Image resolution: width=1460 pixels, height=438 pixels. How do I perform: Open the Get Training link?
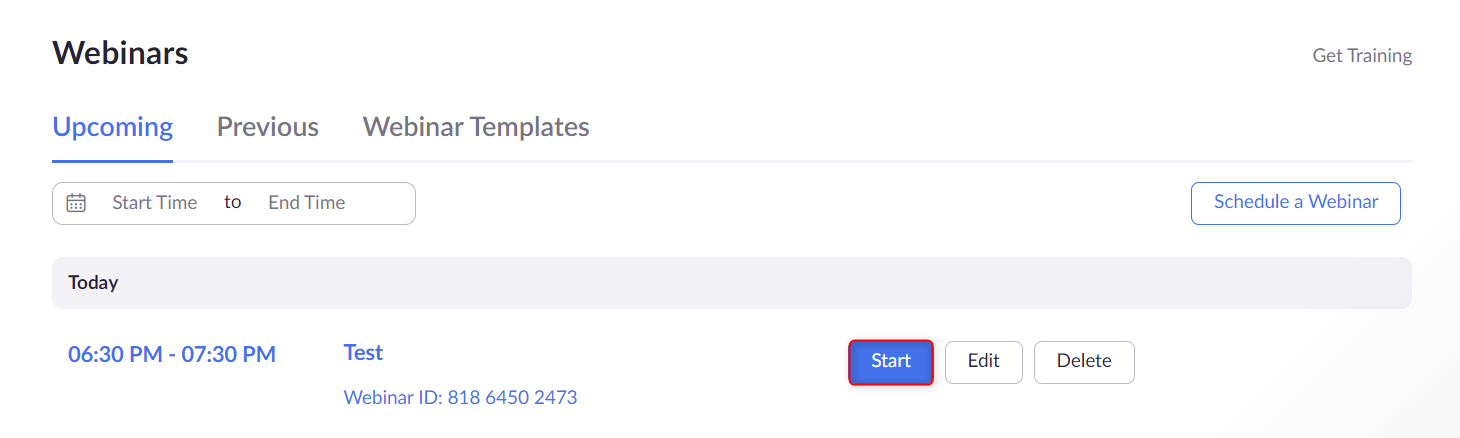tap(1362, 56)
